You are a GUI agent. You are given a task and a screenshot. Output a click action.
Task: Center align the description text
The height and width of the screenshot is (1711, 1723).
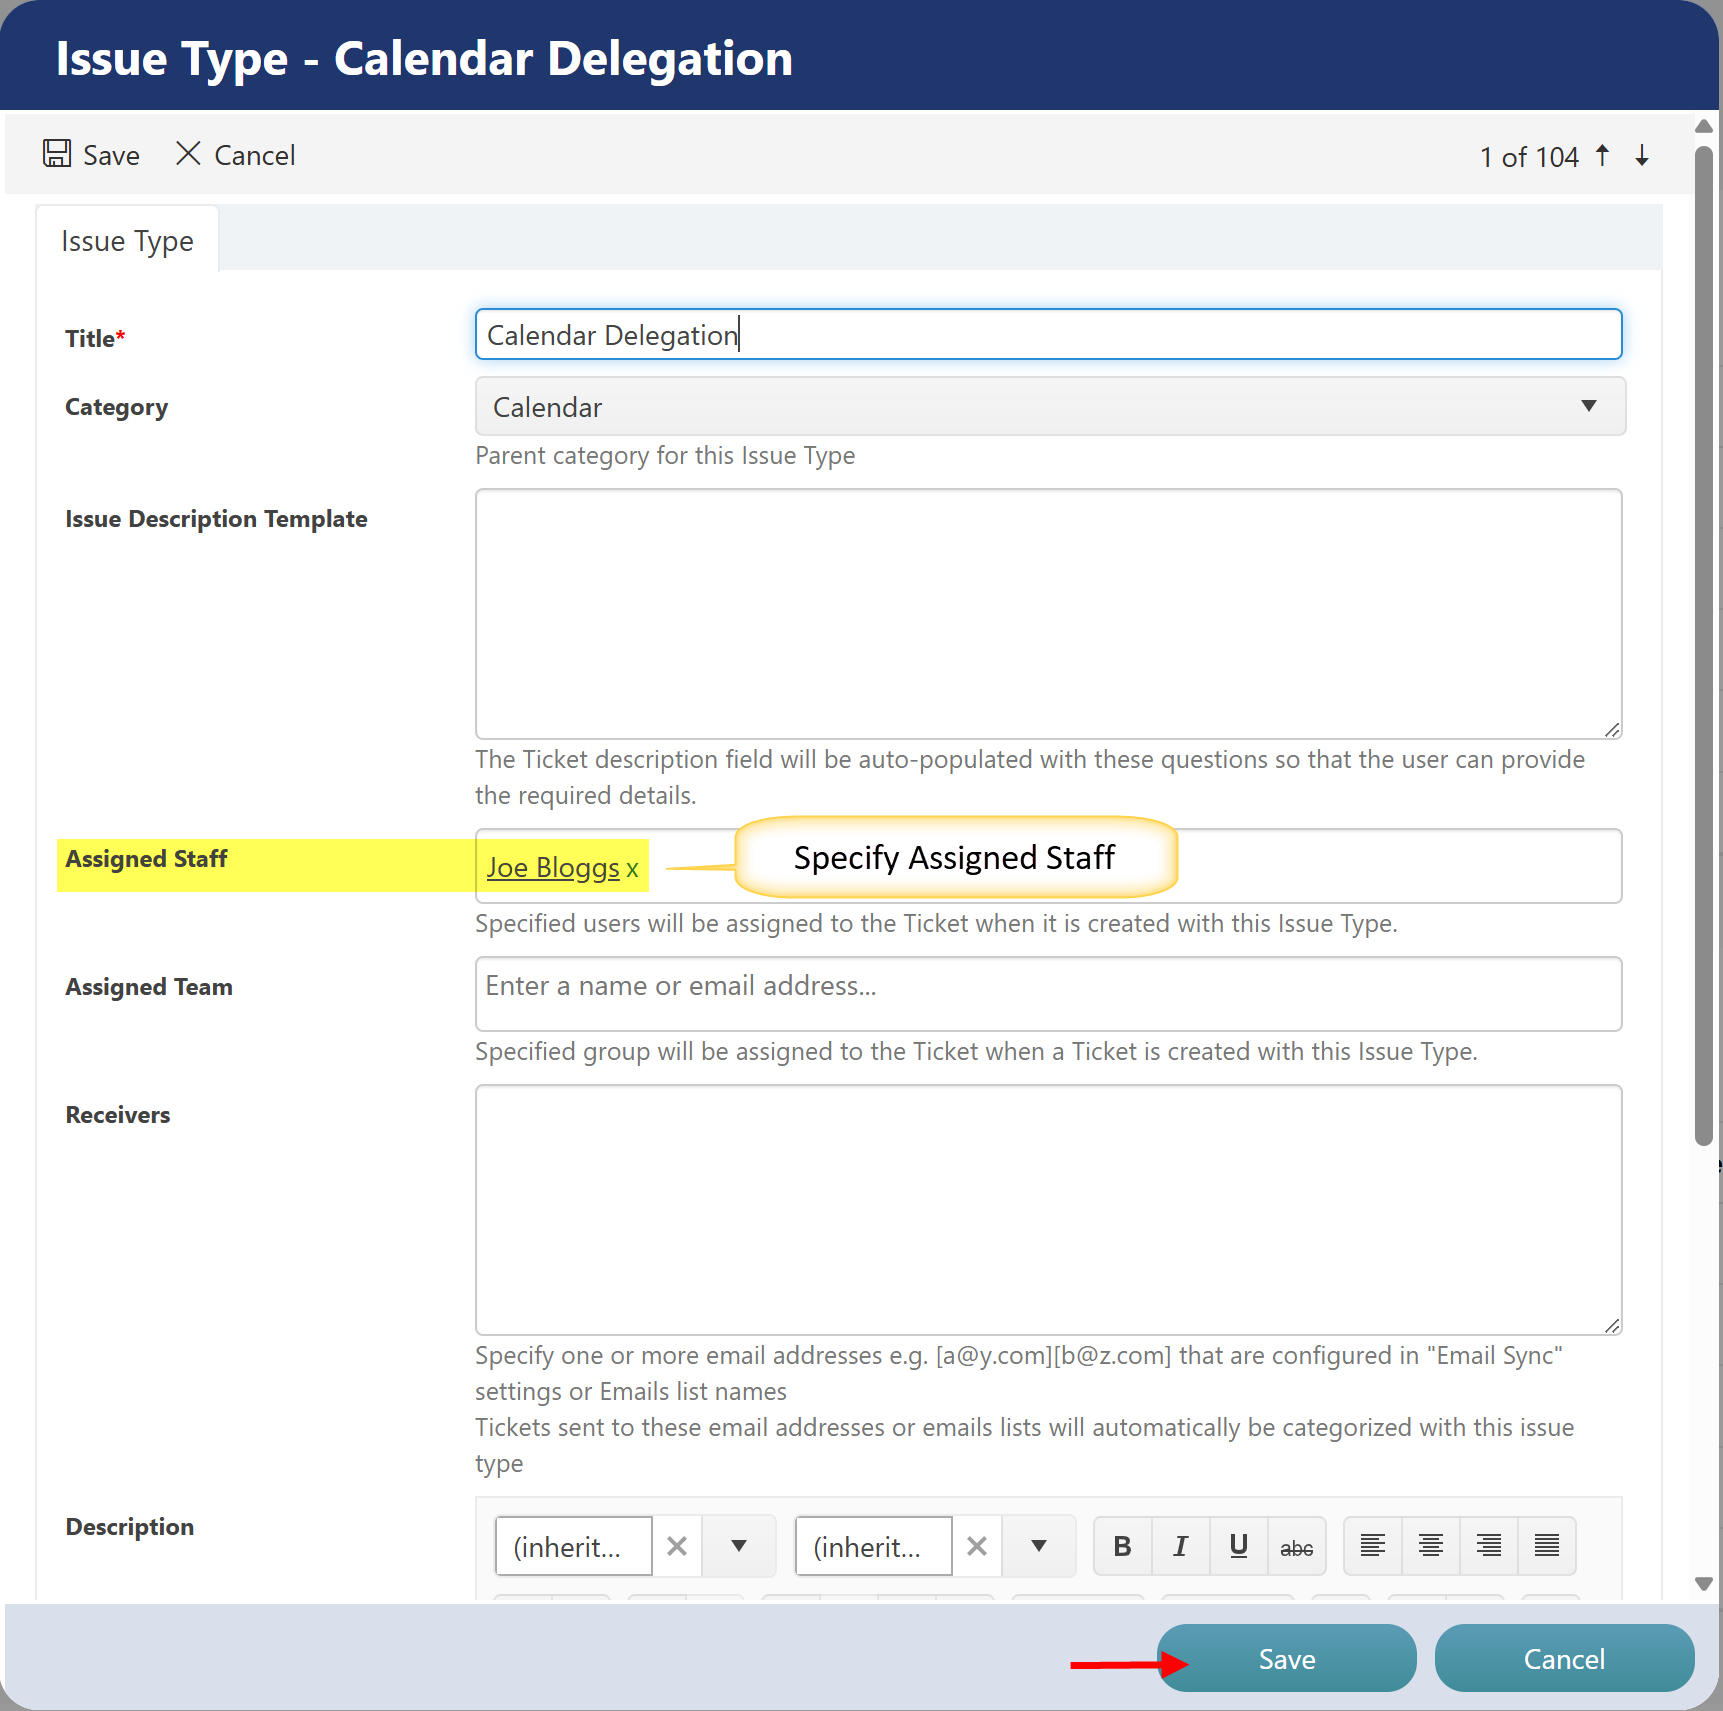point(1430,1546)
